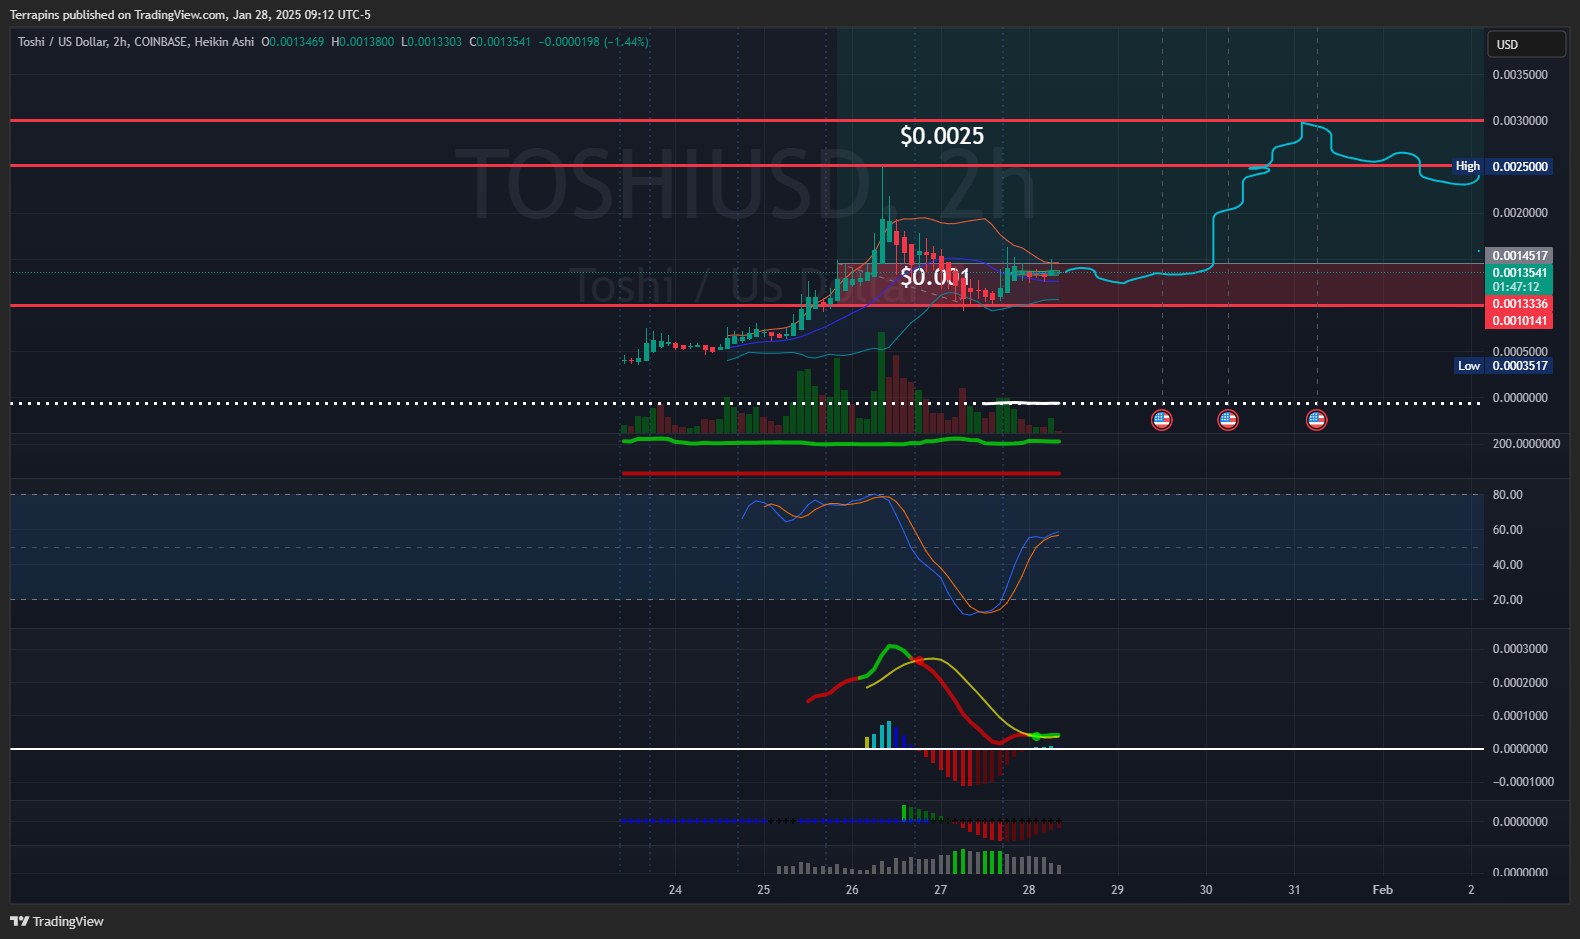The height and width of the screenshot is (939, 1580).
Task: Click the high value H0.0013800
Action: (363, 42)
